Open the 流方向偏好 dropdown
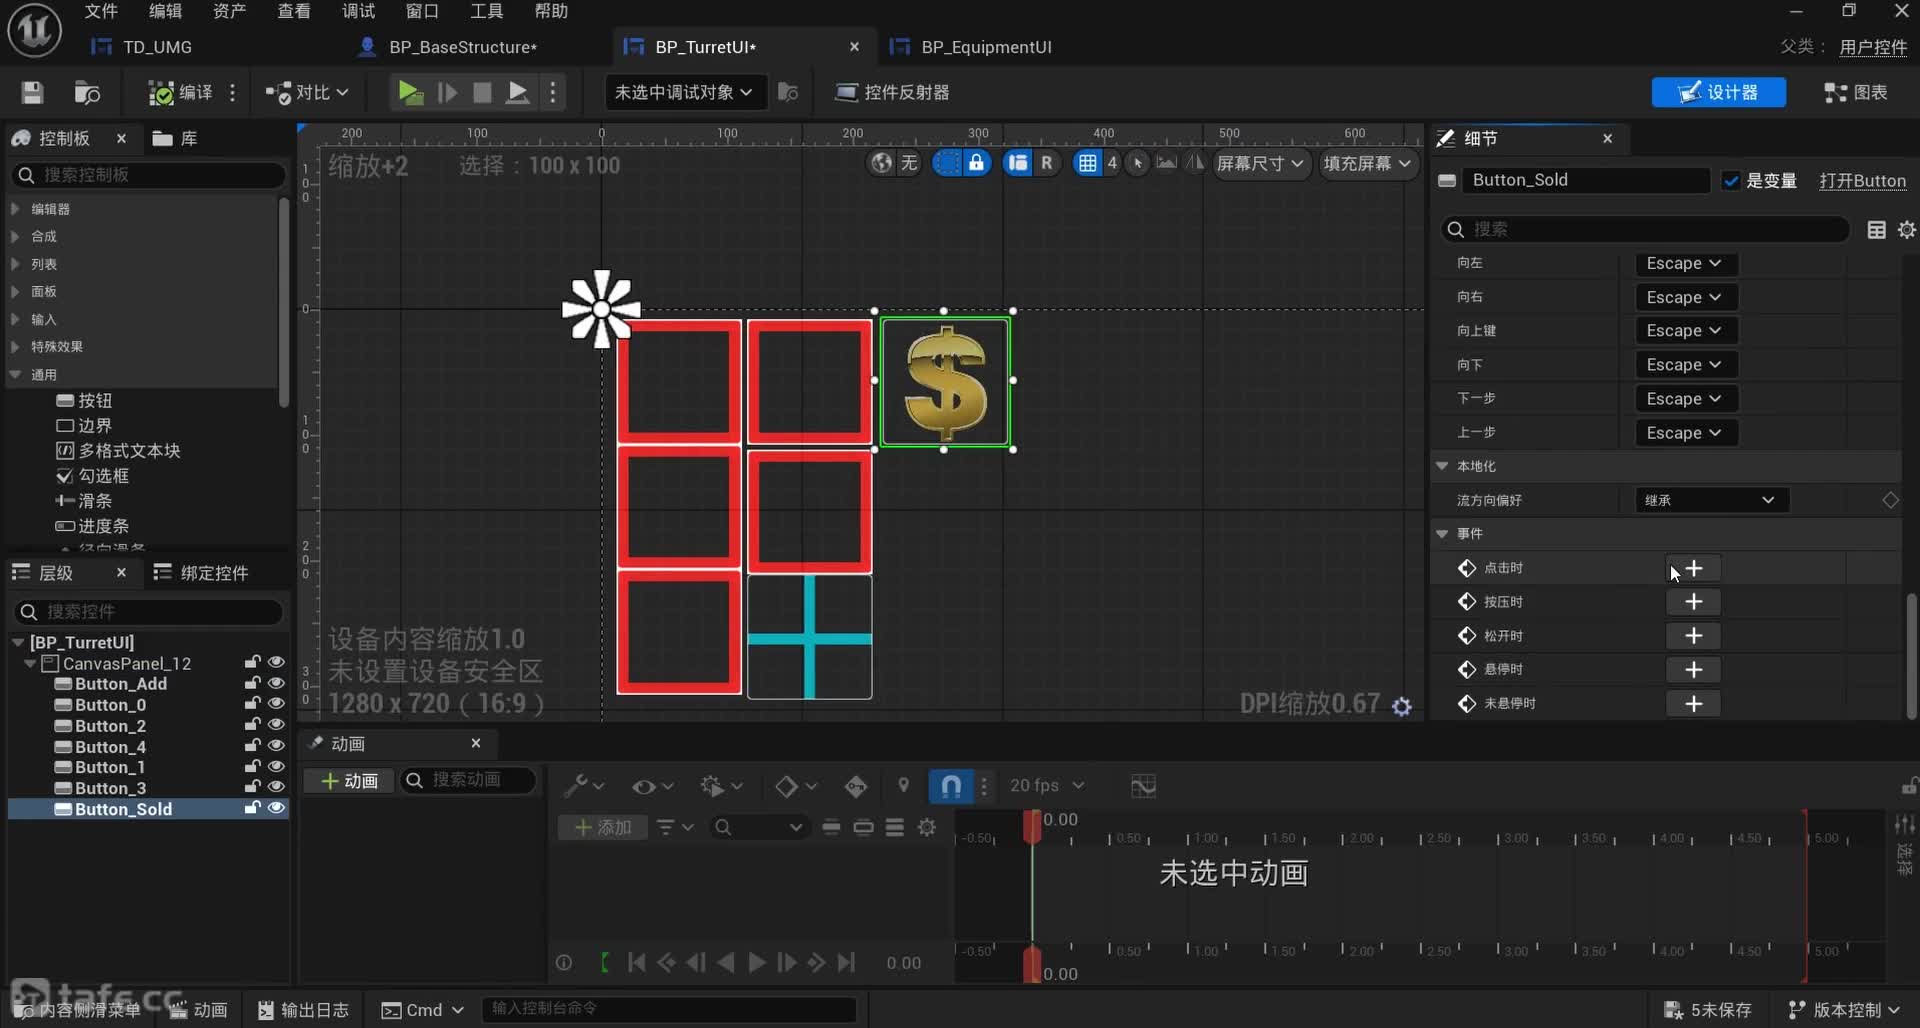The image size is (1920, 1028). pos(1710,500)
